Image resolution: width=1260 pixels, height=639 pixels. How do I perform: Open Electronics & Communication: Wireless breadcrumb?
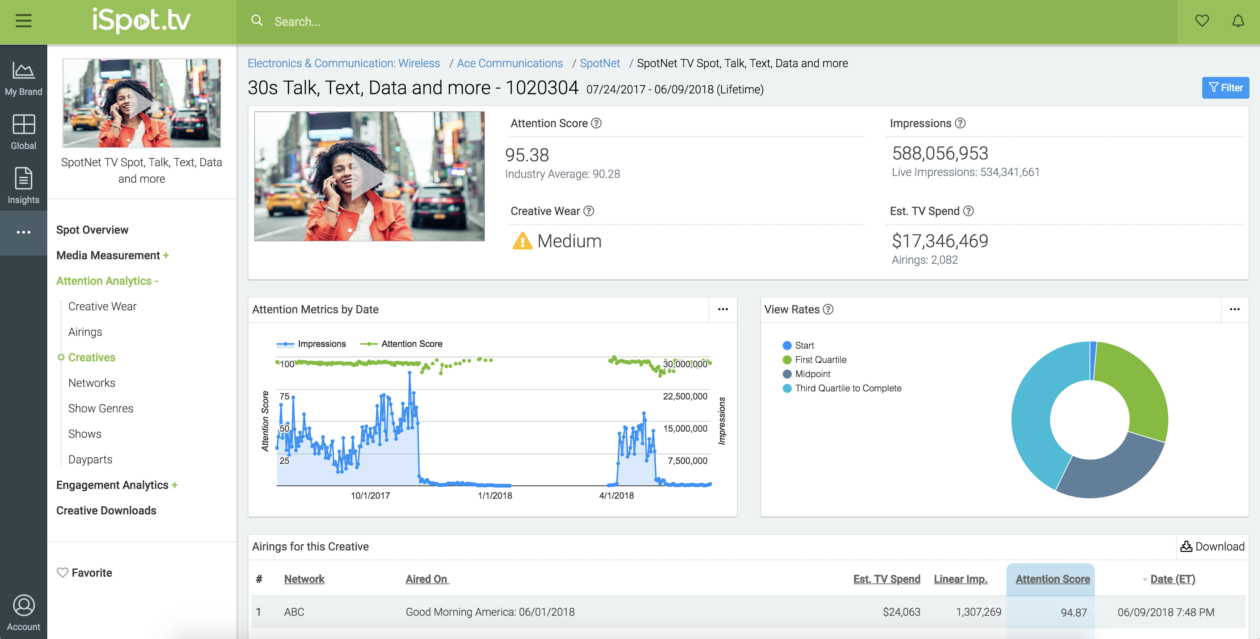pyautogui.click(x=344, y=63)
